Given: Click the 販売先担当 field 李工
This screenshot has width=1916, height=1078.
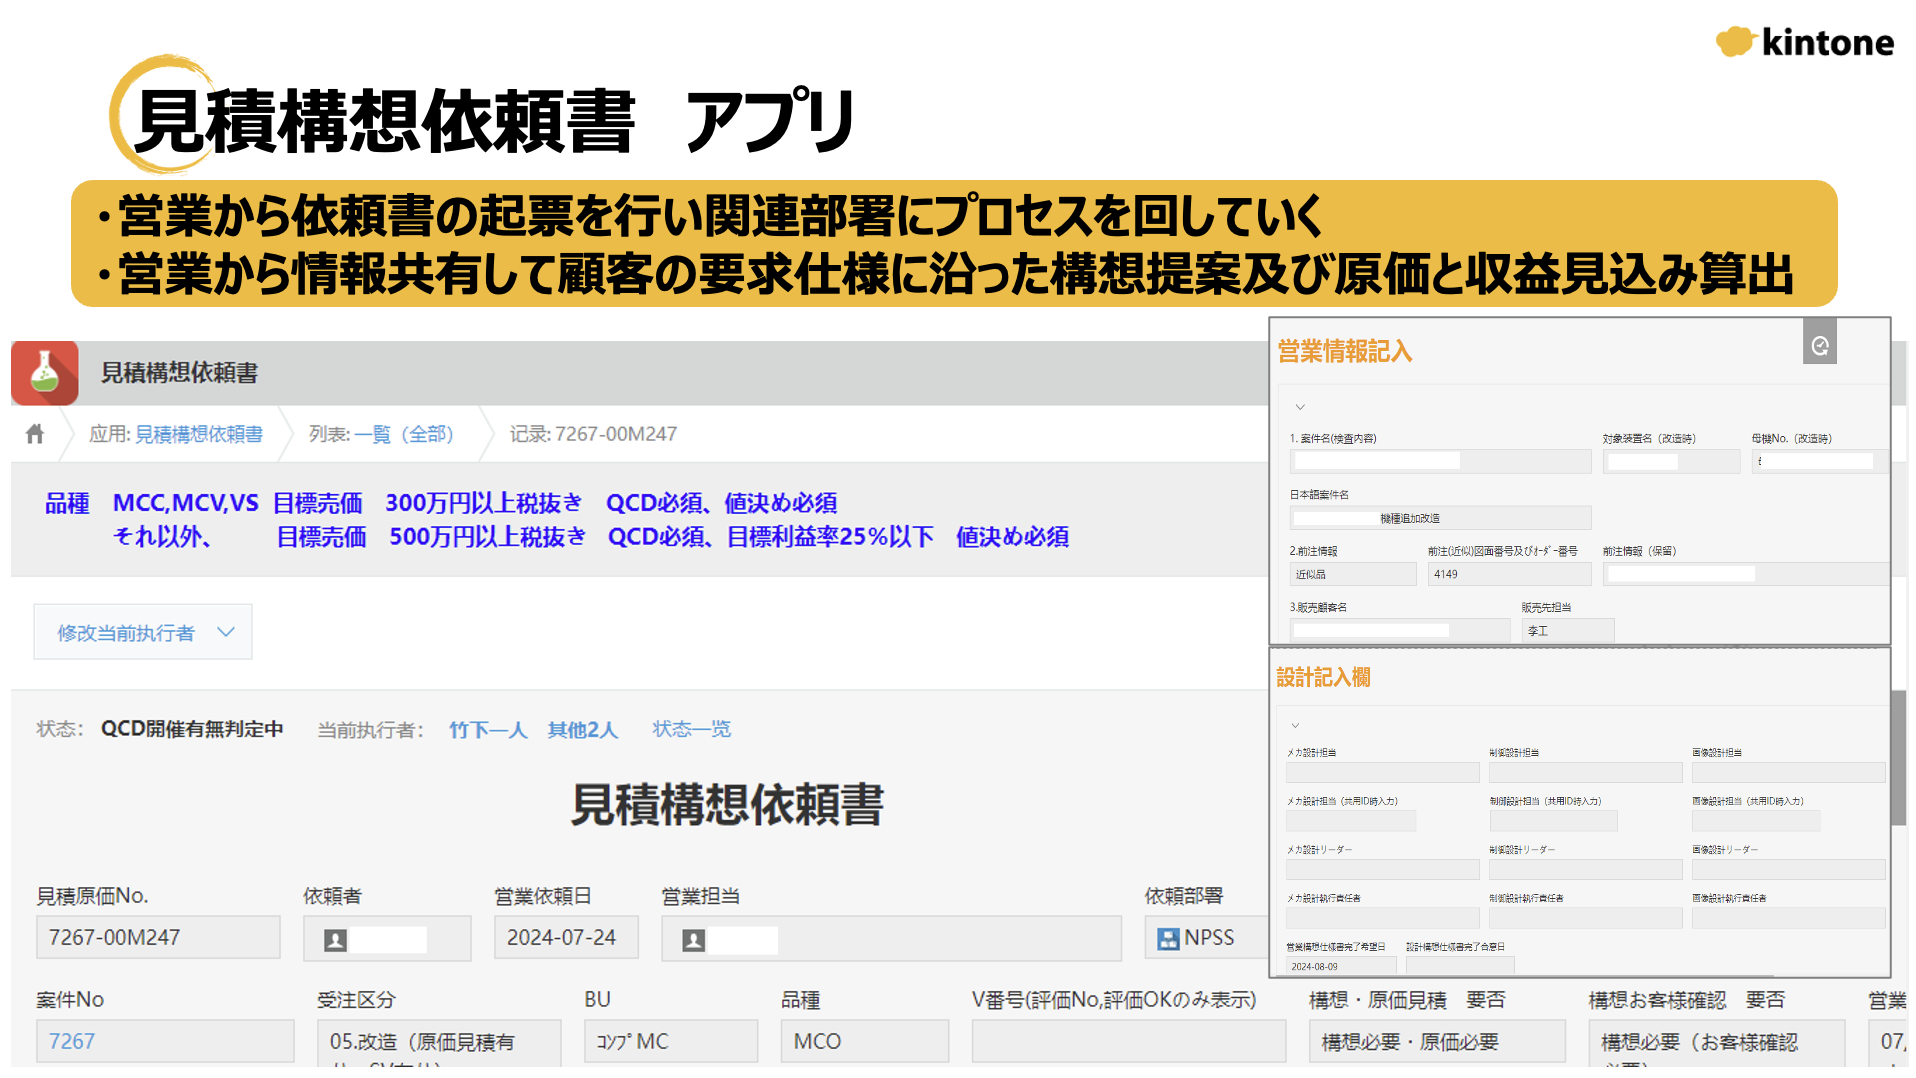Looking at the screenshot, I should pos(1568,631).
